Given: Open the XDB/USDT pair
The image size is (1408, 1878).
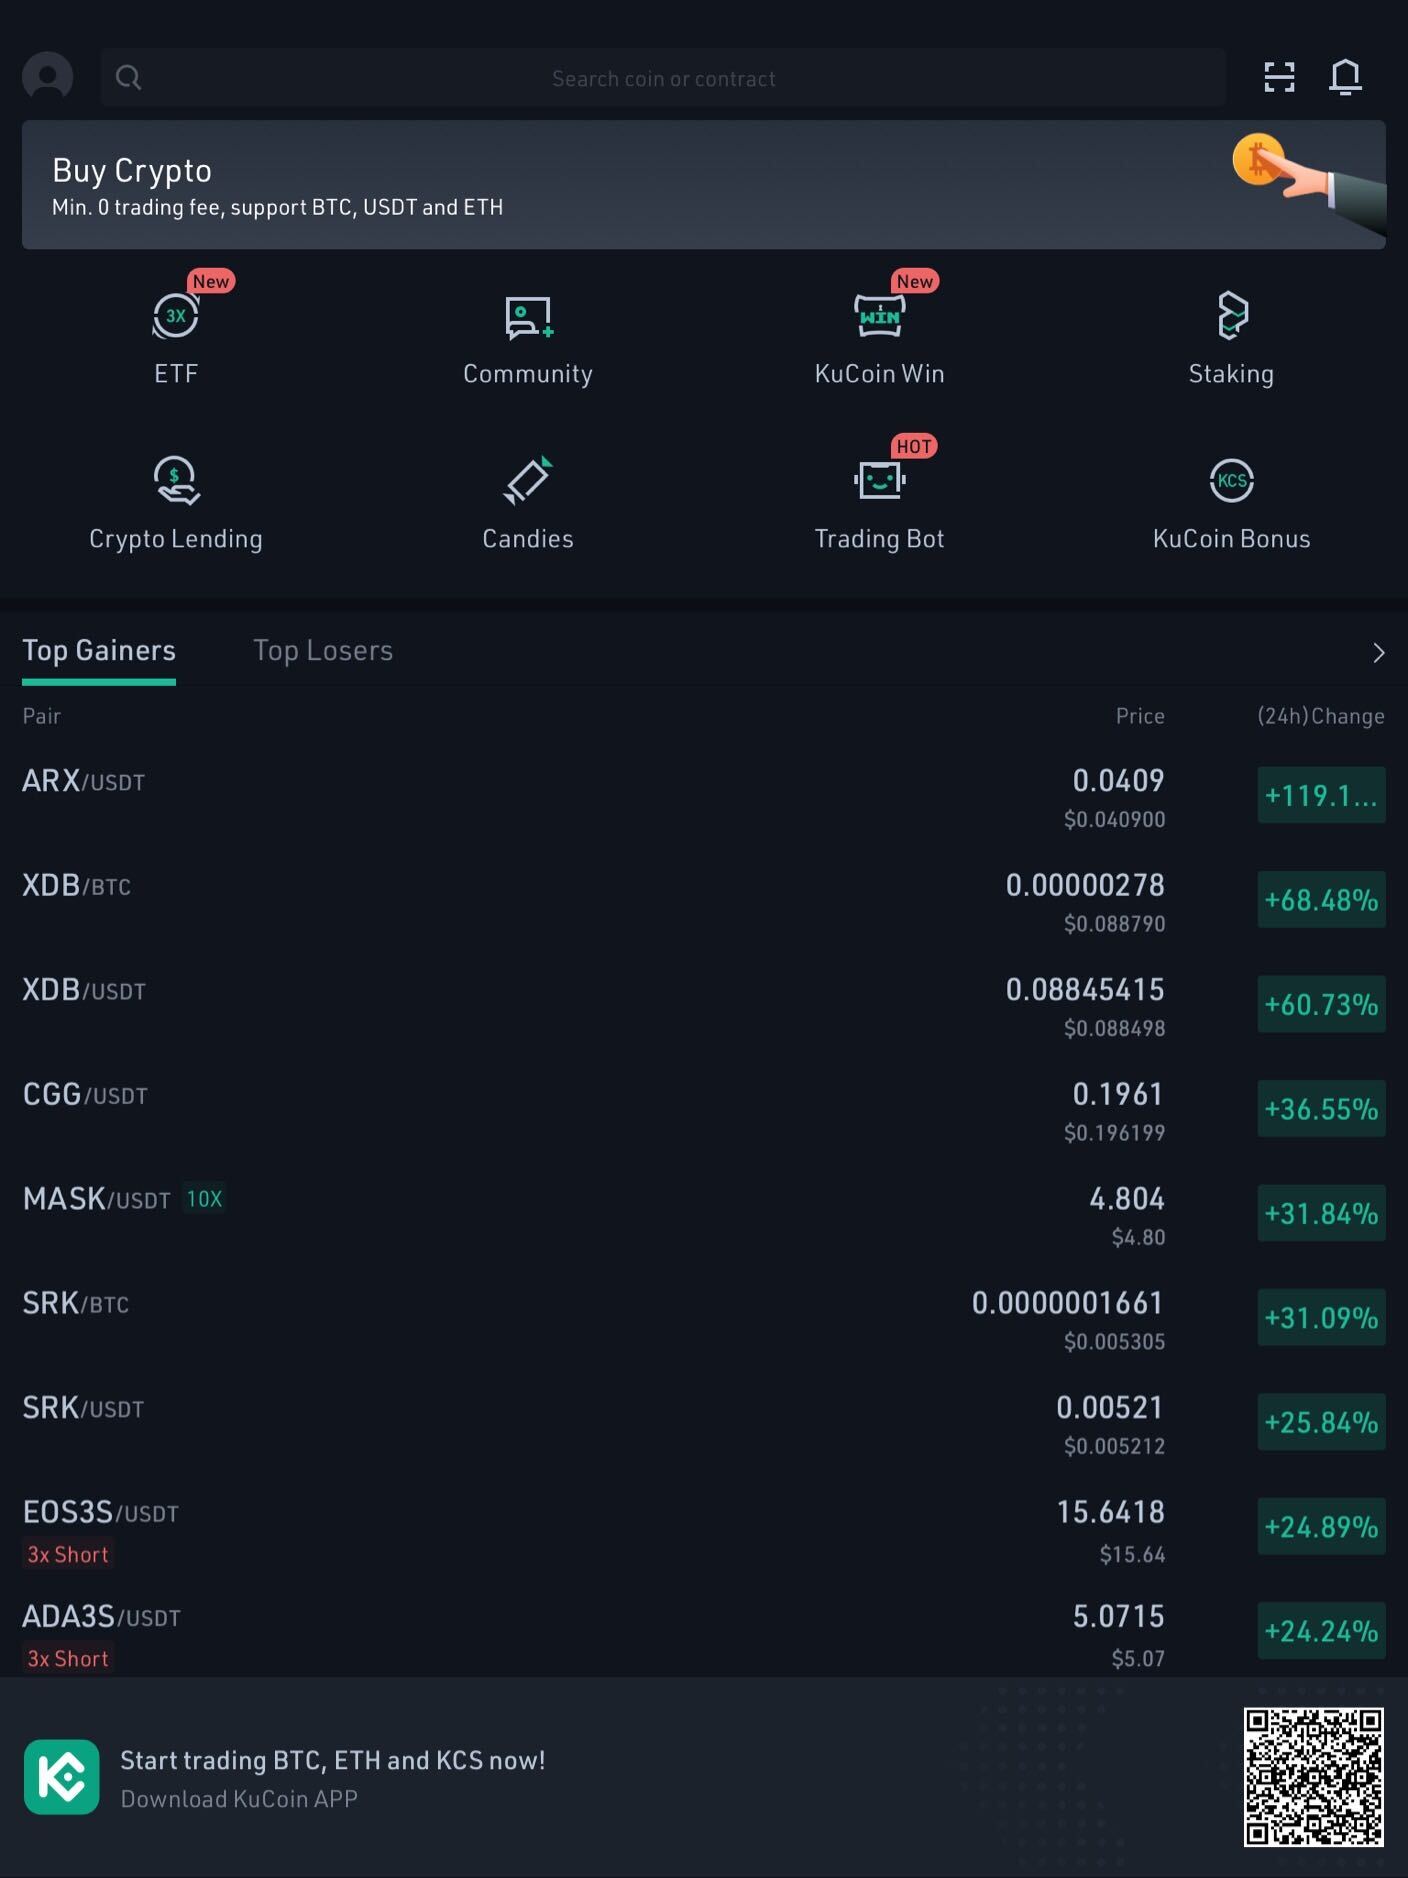Looking at the screenshot, I should [704, 1005].
